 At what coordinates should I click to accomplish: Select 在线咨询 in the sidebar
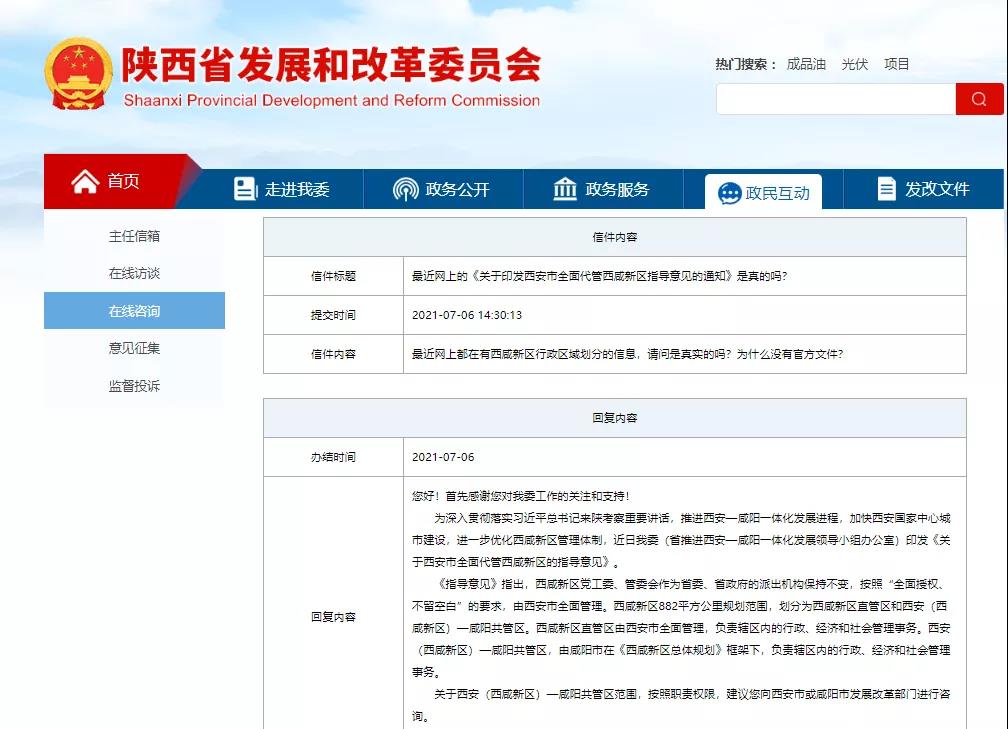(x=134, y=310)
